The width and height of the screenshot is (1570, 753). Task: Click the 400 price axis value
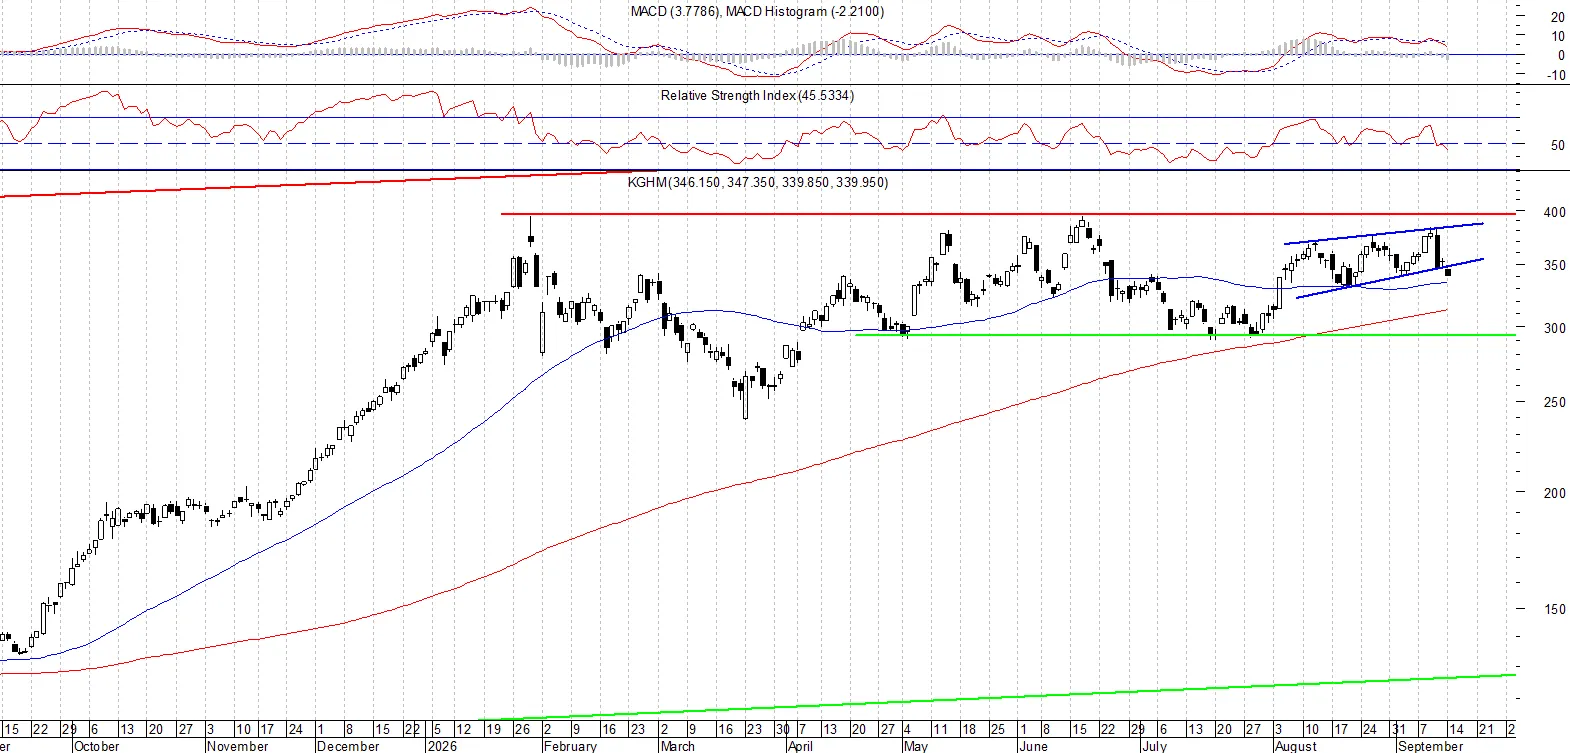coord(1555,212)
